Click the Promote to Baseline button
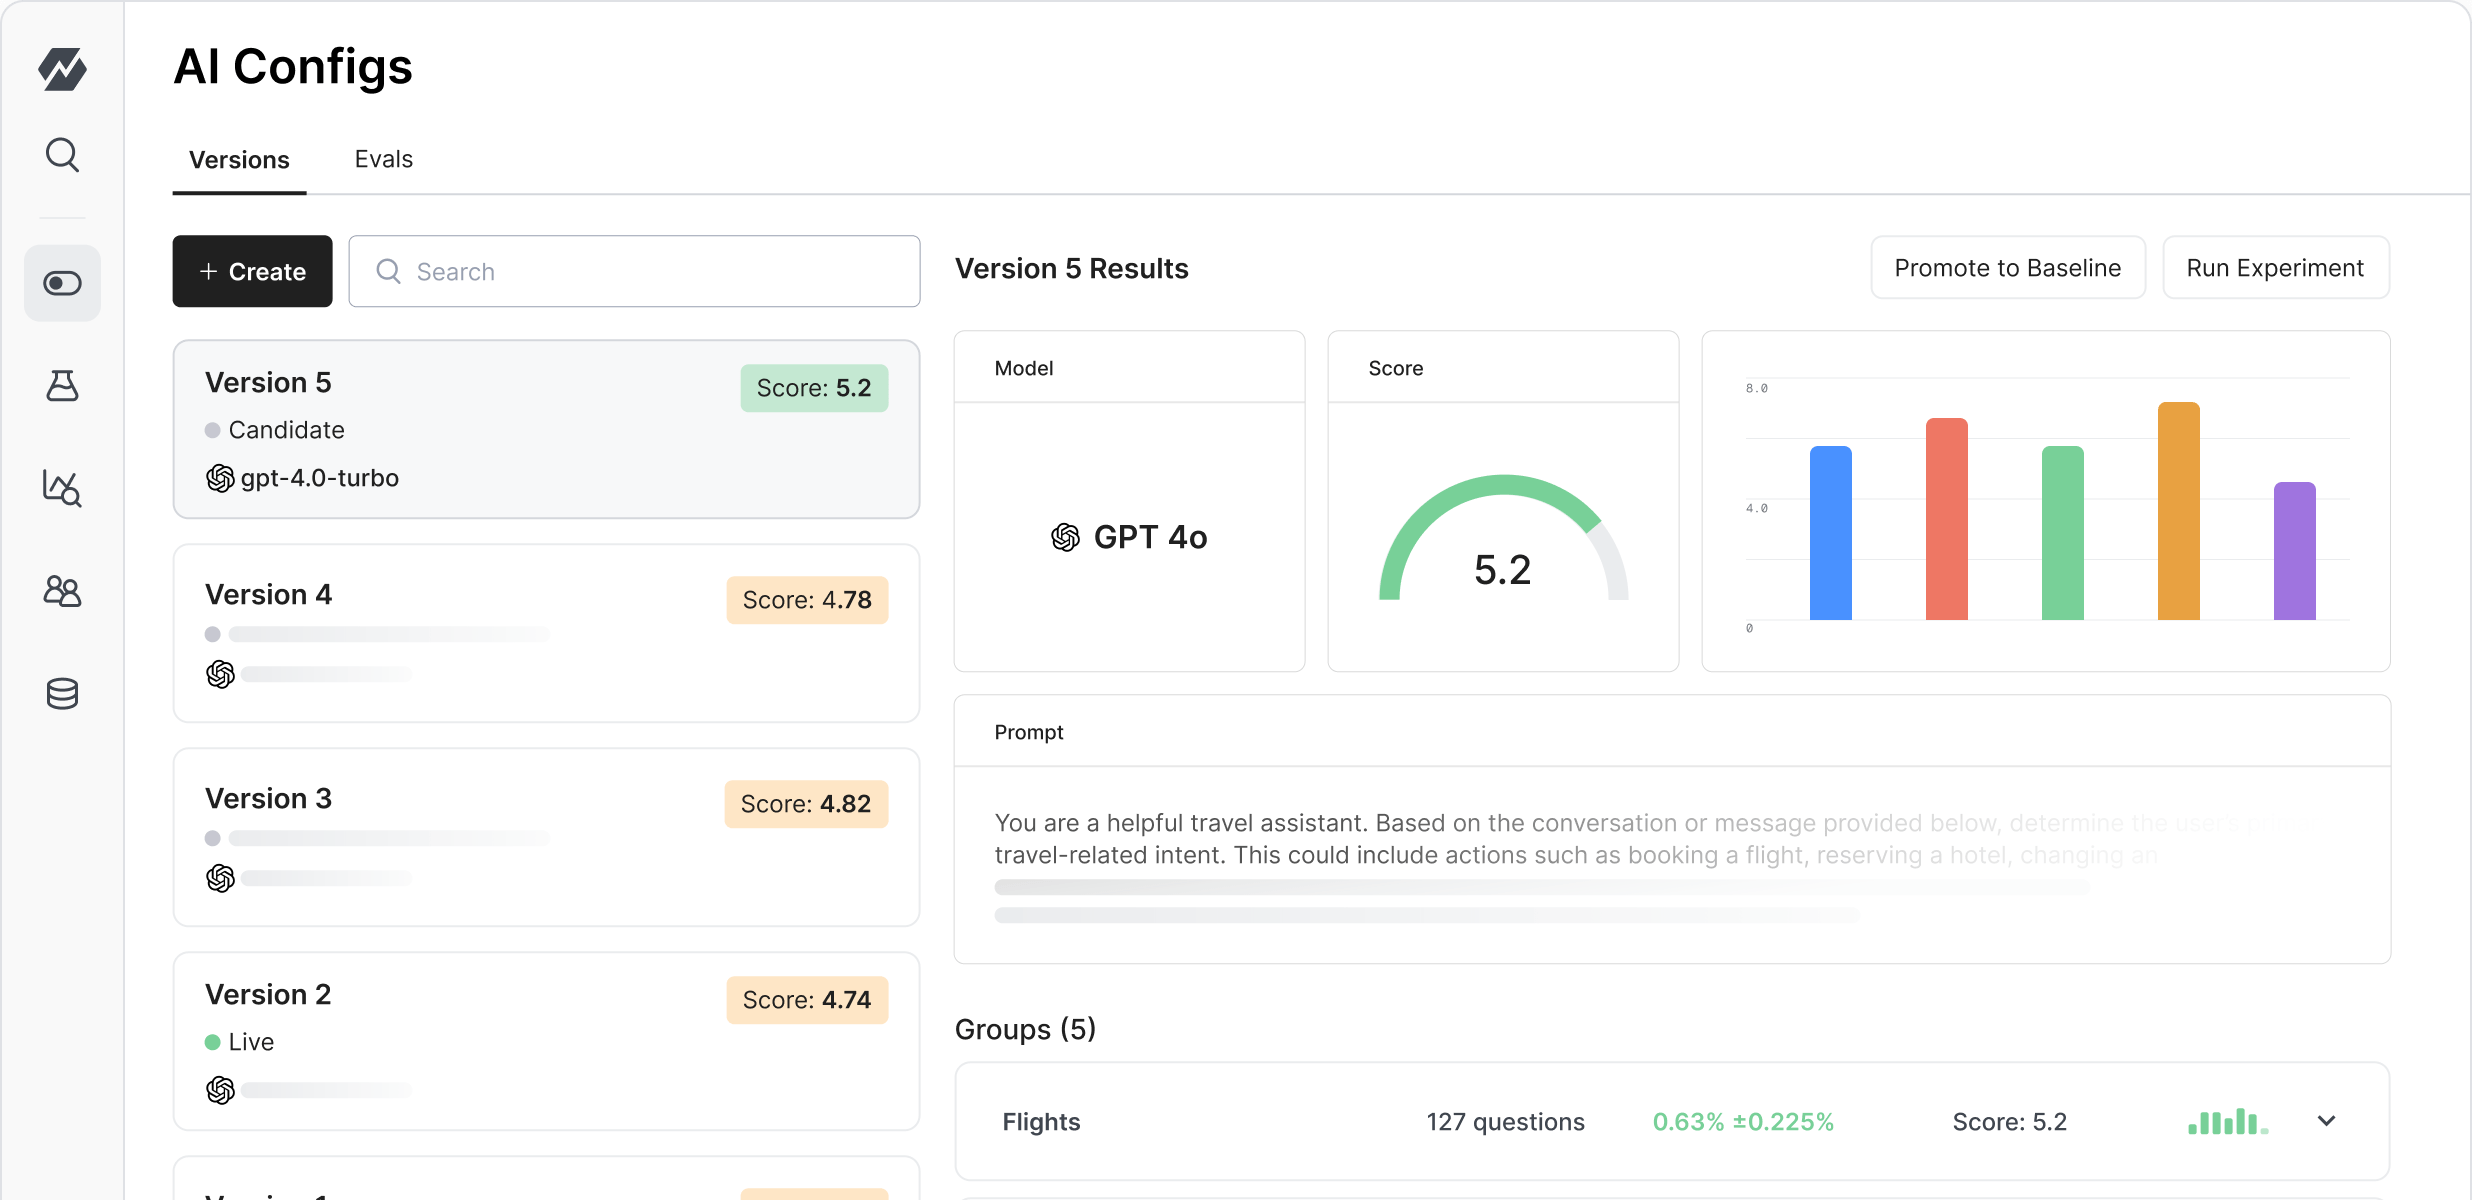 coord(2007,267)
